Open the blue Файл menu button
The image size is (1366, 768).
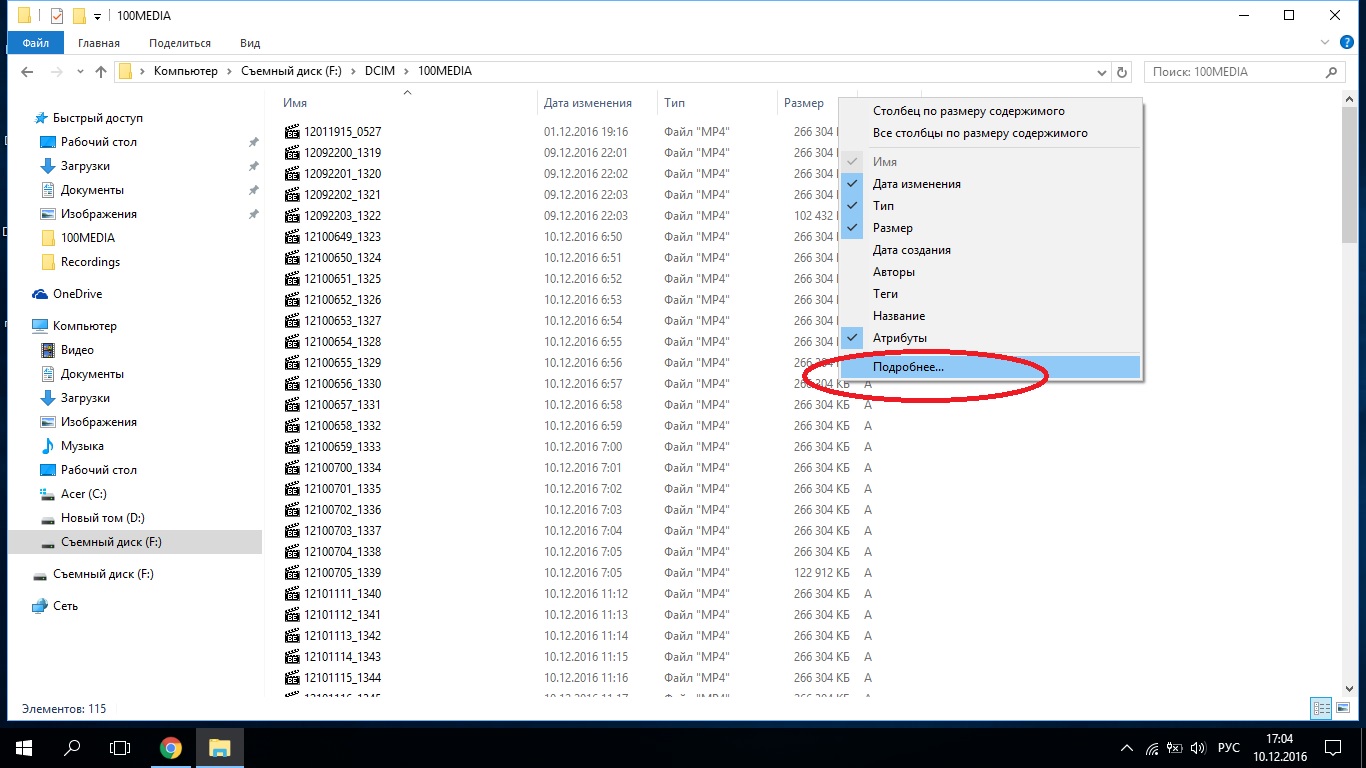(35, 43)
